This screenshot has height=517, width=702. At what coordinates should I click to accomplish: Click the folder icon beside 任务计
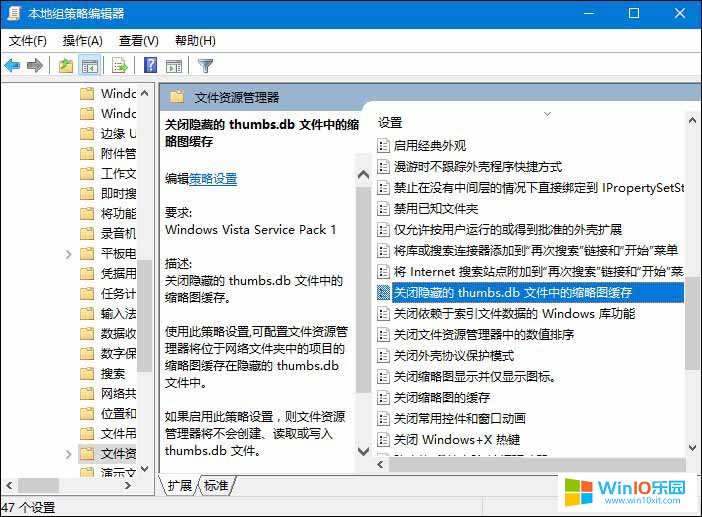(x=87, y=294)
